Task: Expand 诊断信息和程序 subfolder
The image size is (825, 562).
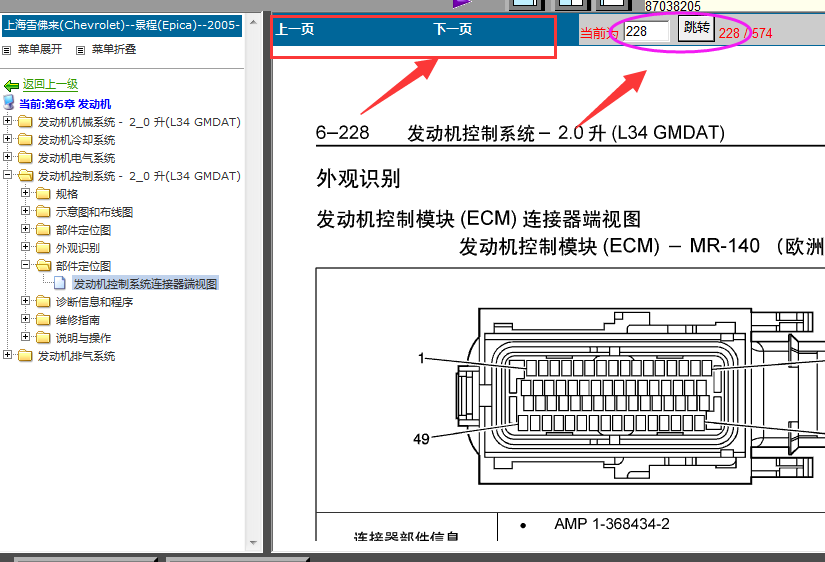Action: coord(25,300)
